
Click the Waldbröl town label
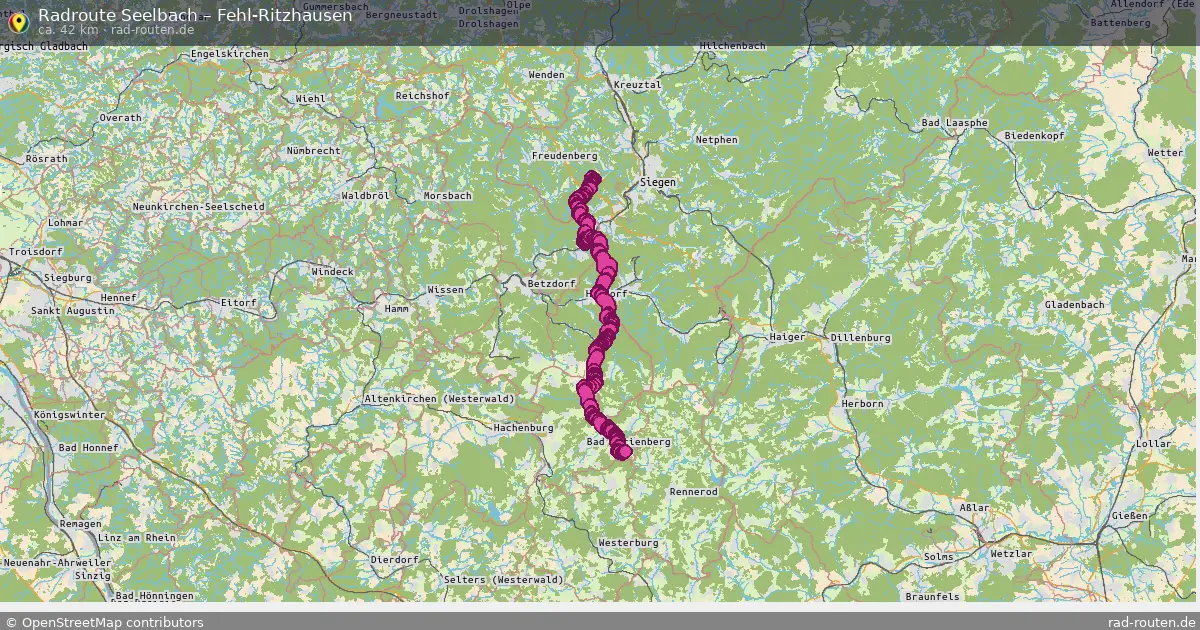click(365, 196)
